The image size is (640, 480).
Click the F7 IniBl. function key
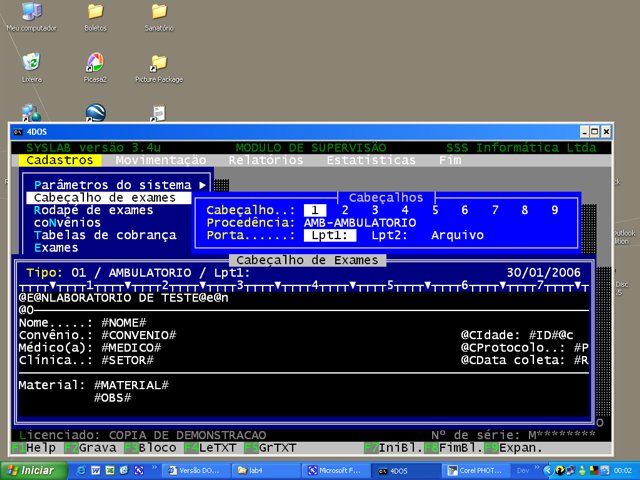(393, 448)
